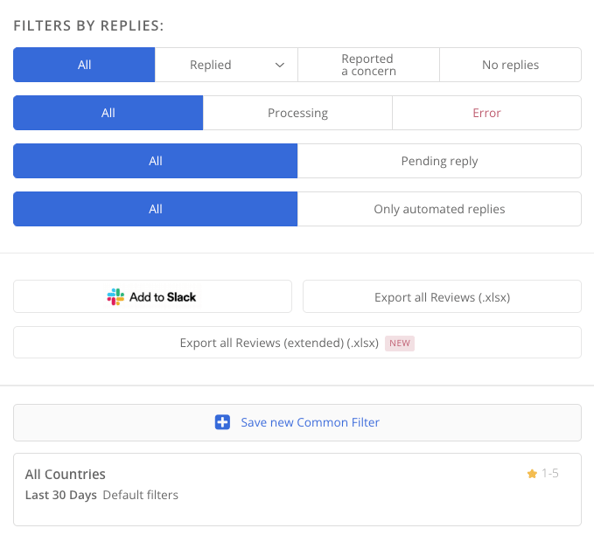Image resolution: width=594 pixels, height=535 pixels.
Task: Filter by Reported a concern
Action: [369, 65]
